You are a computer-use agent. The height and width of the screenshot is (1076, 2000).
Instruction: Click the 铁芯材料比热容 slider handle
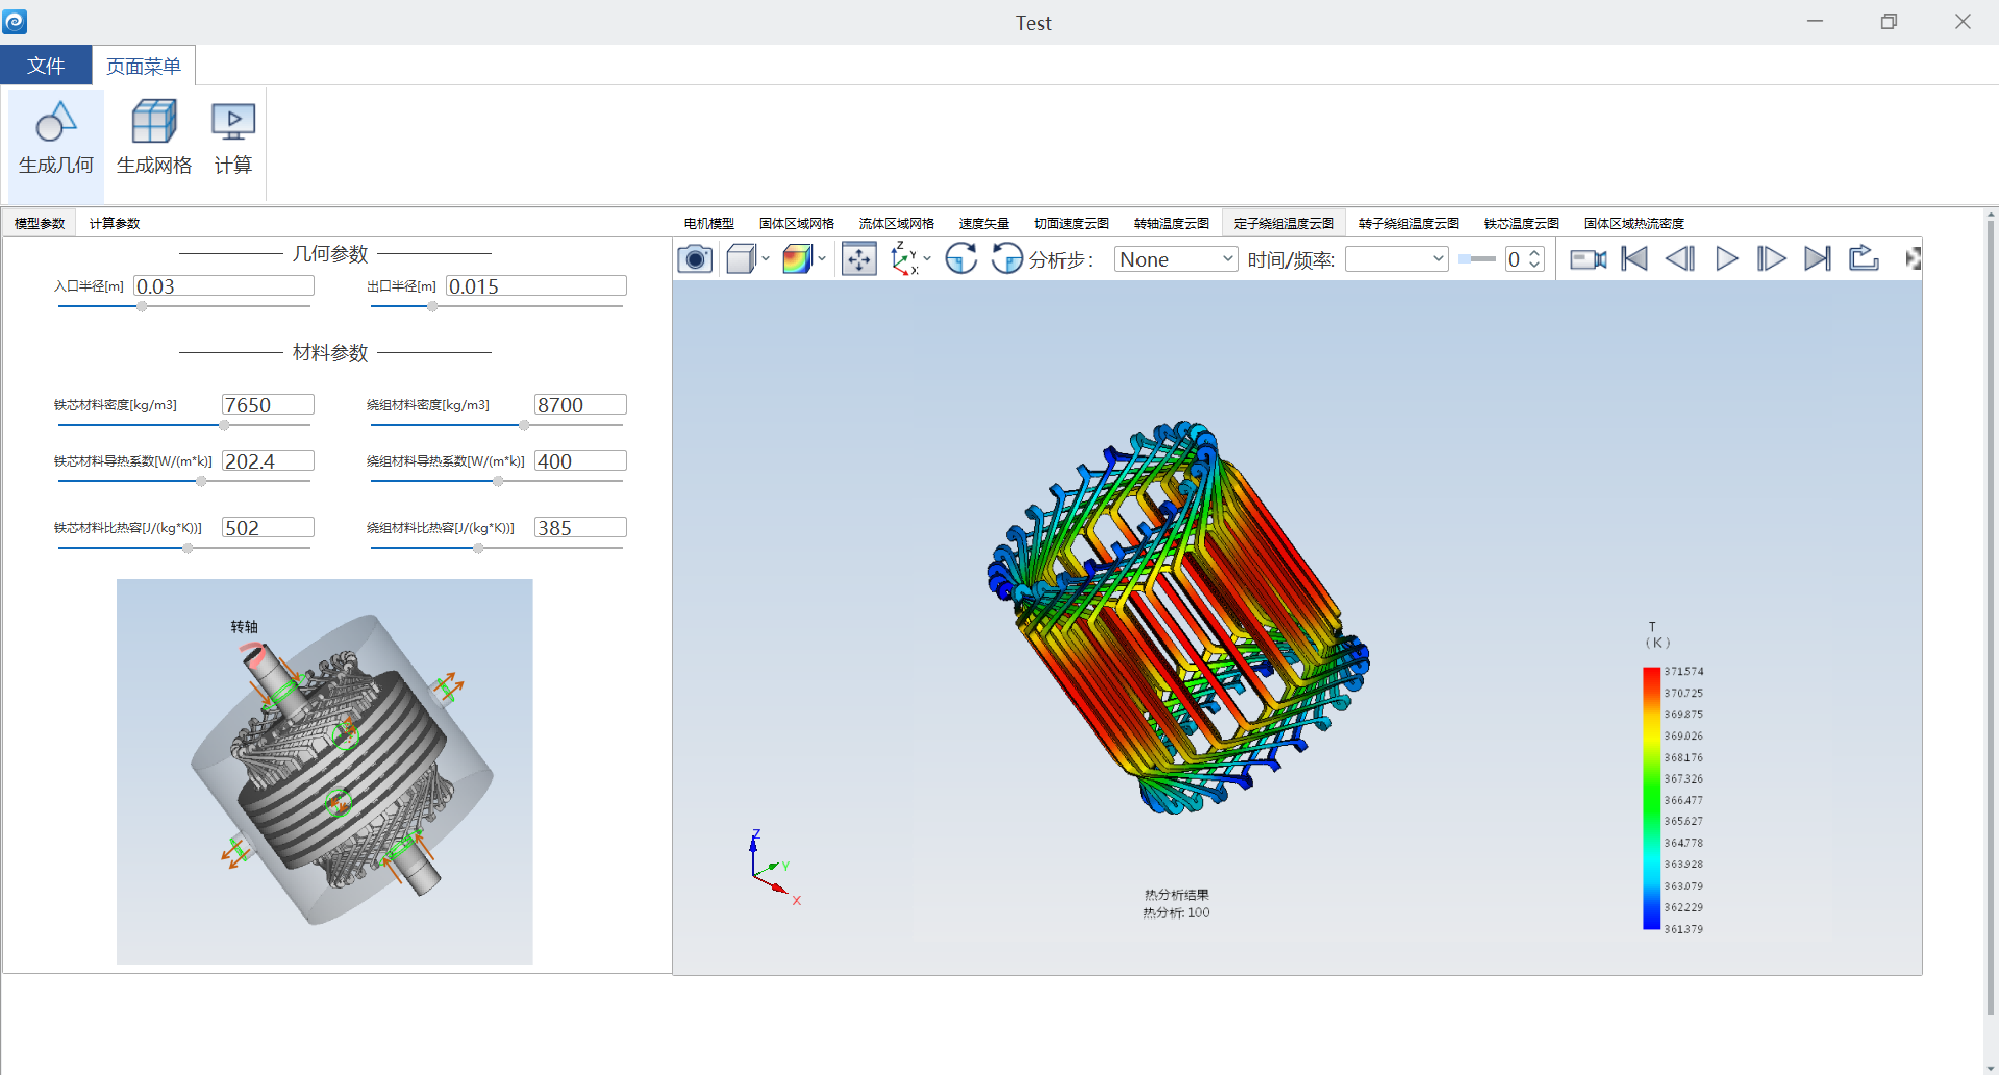(x=187, y=548)
